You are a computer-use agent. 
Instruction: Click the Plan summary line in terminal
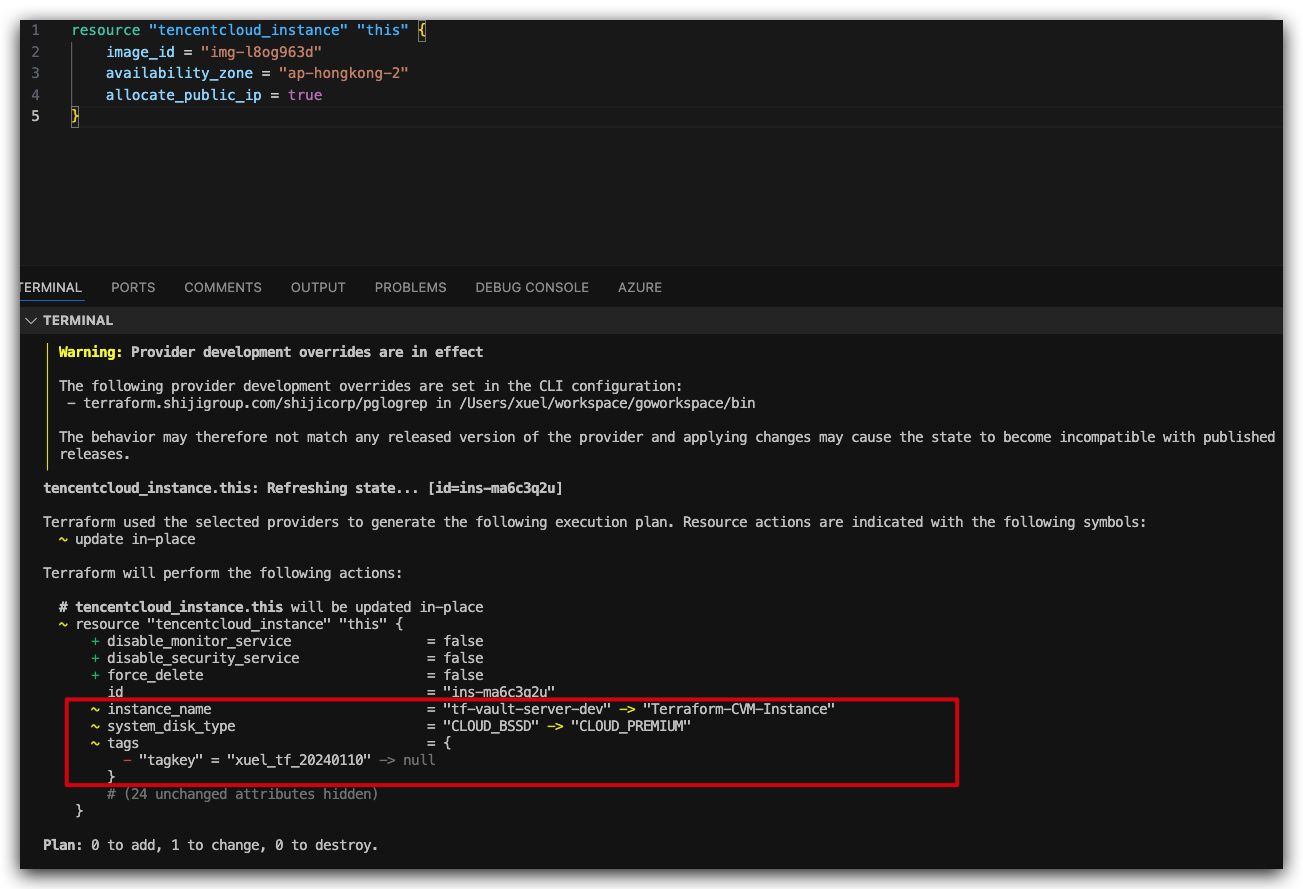[211, 845]
